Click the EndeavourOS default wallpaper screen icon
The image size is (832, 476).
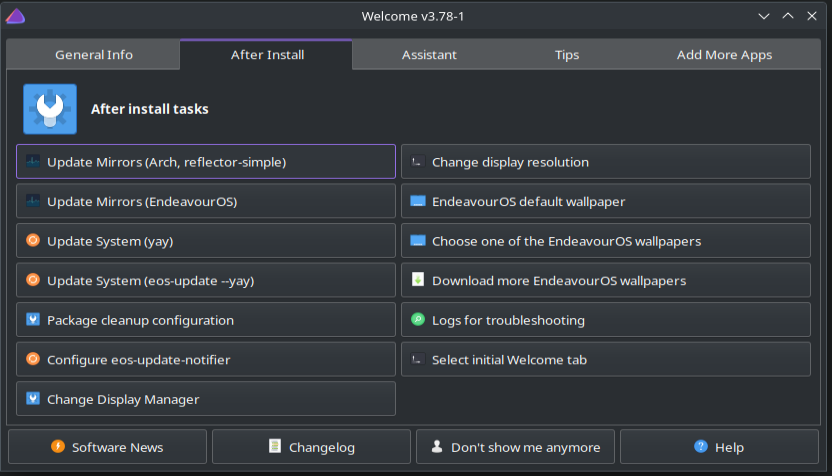[418, 201]
